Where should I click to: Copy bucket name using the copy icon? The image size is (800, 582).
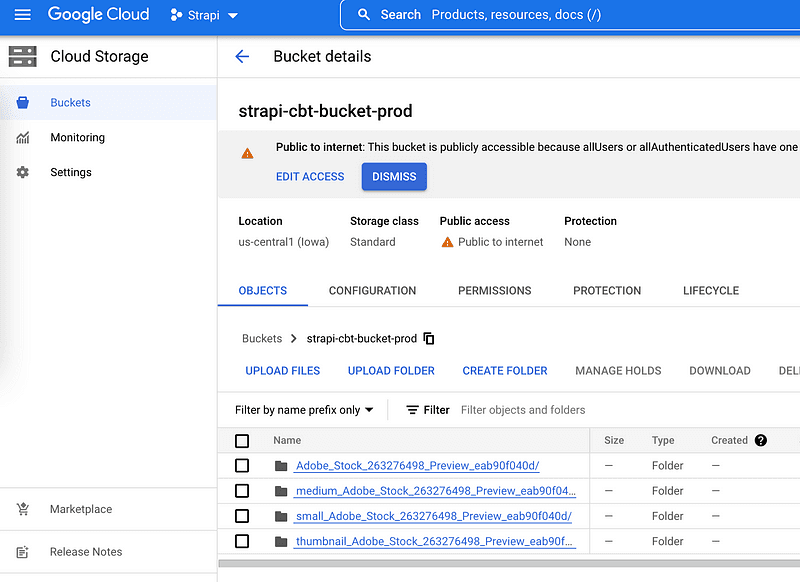tap(429, 339)
